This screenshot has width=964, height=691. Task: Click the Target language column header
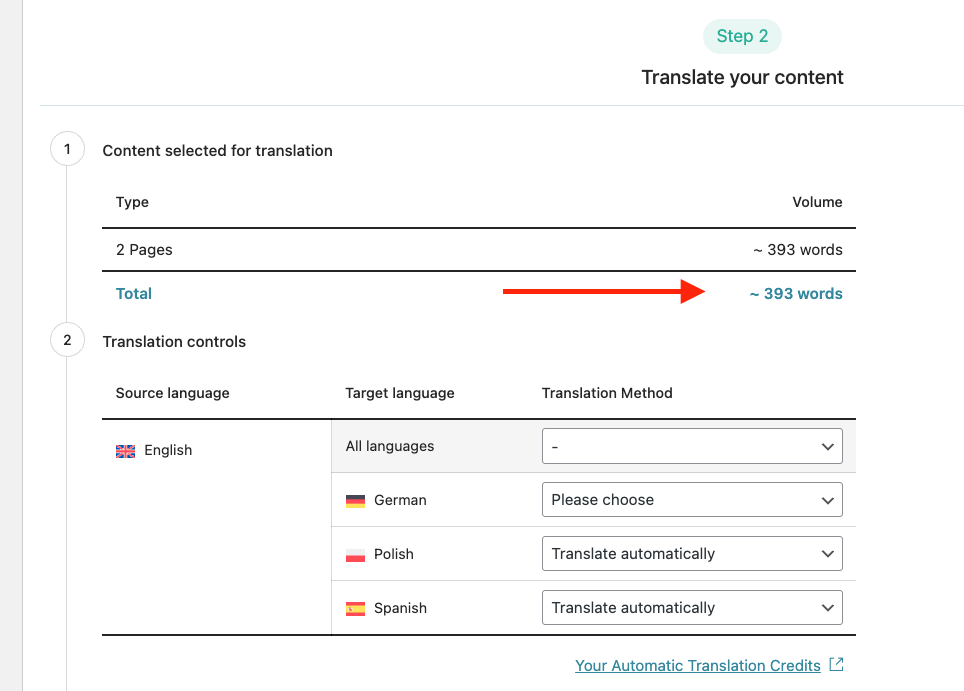coord(400,393)
